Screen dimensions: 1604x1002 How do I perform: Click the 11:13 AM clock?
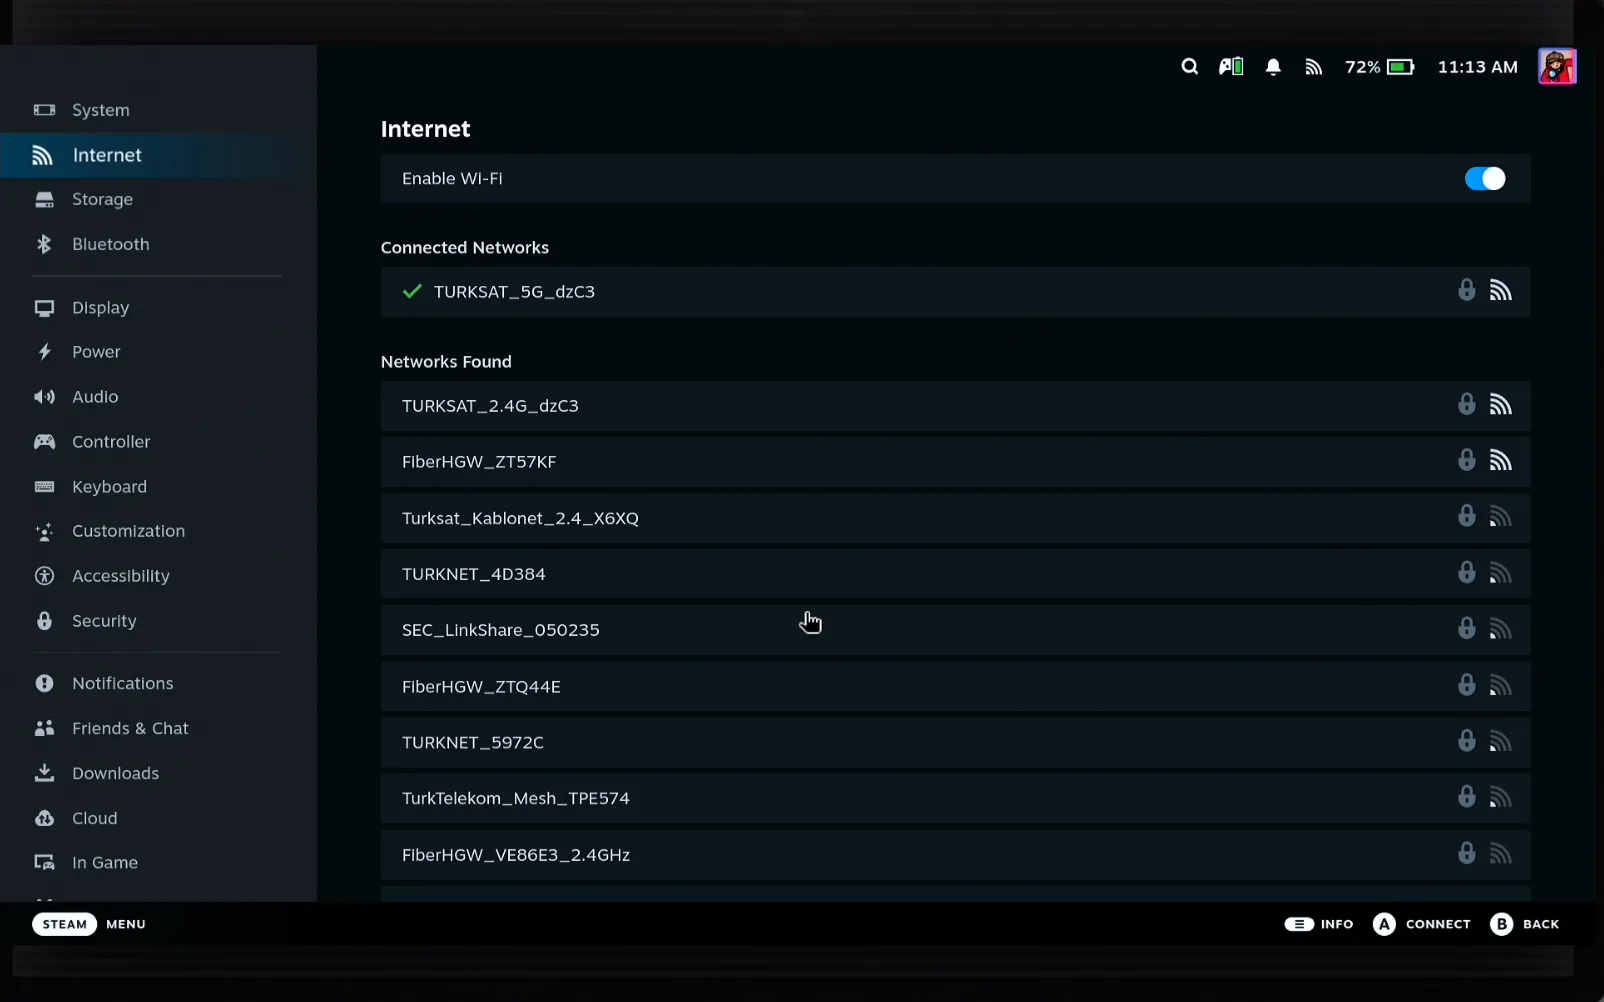coord(1477,67)
